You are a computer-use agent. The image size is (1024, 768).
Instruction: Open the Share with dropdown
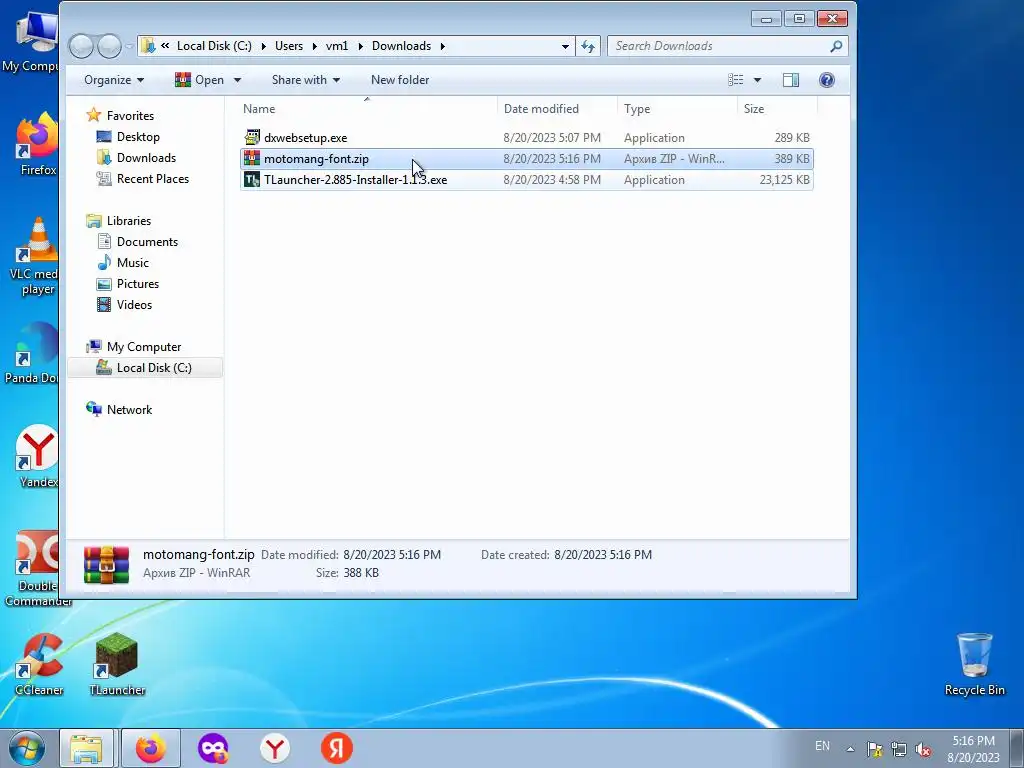[306, 80]
